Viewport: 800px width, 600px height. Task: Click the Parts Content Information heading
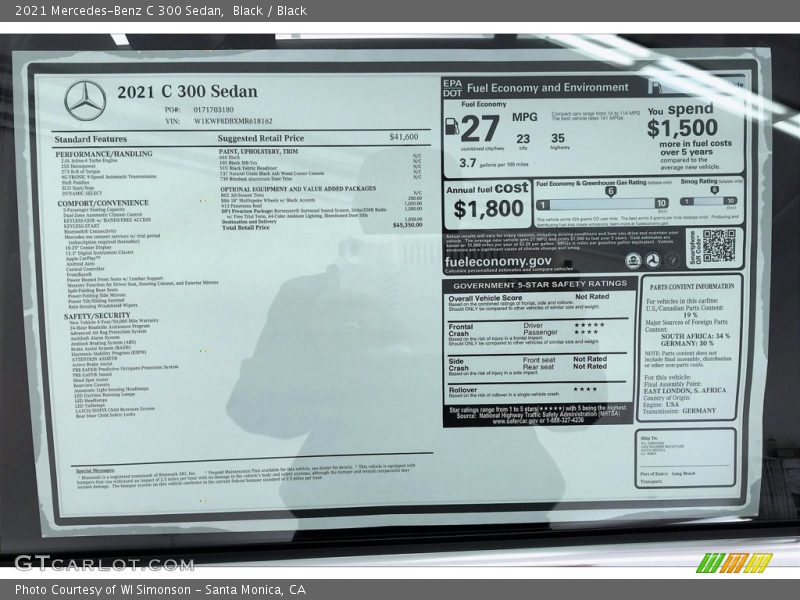pyautogui.click(x=692, y=287)
